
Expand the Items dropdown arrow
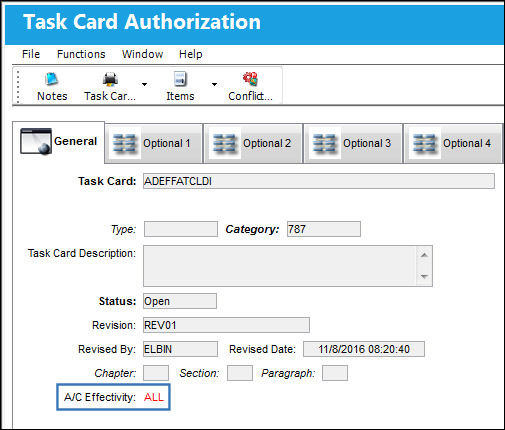[x=214, y=84]
